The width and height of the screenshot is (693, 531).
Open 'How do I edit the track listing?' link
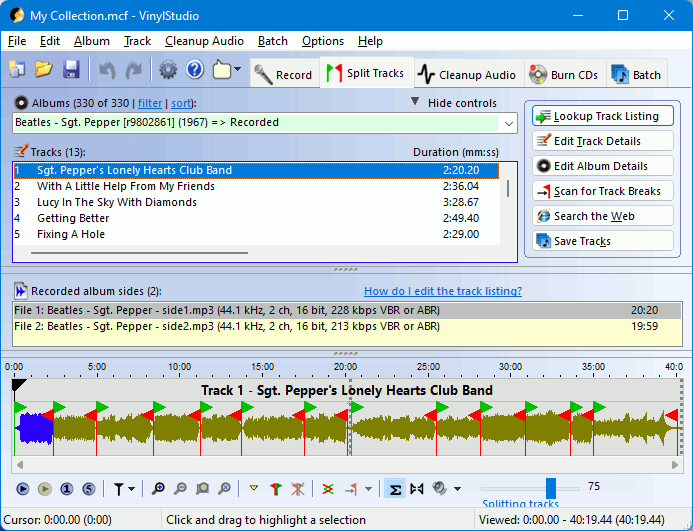coord(443,291)
